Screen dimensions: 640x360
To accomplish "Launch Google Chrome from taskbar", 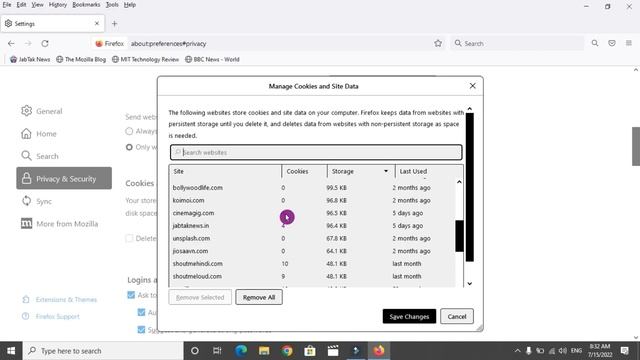I will pos(287,351).
